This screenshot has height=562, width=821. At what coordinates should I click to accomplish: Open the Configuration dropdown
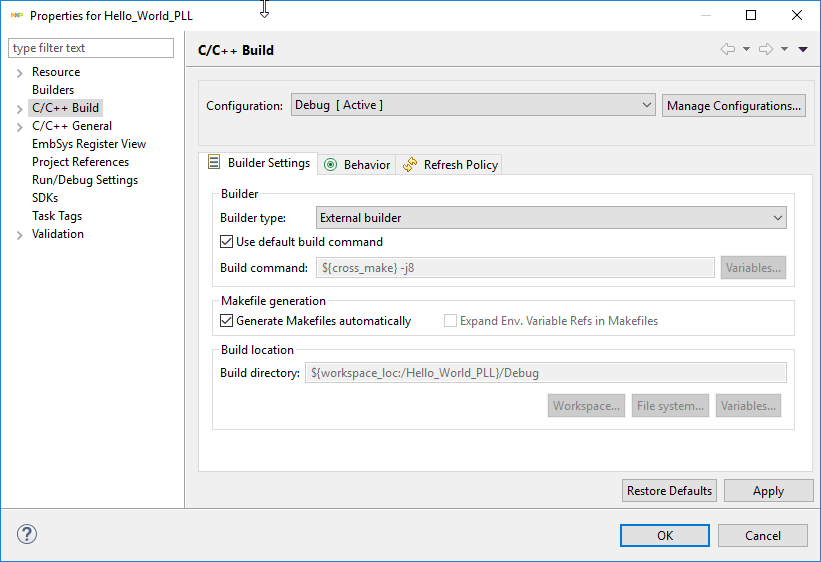pyautogui.click(x=473, y=105)
